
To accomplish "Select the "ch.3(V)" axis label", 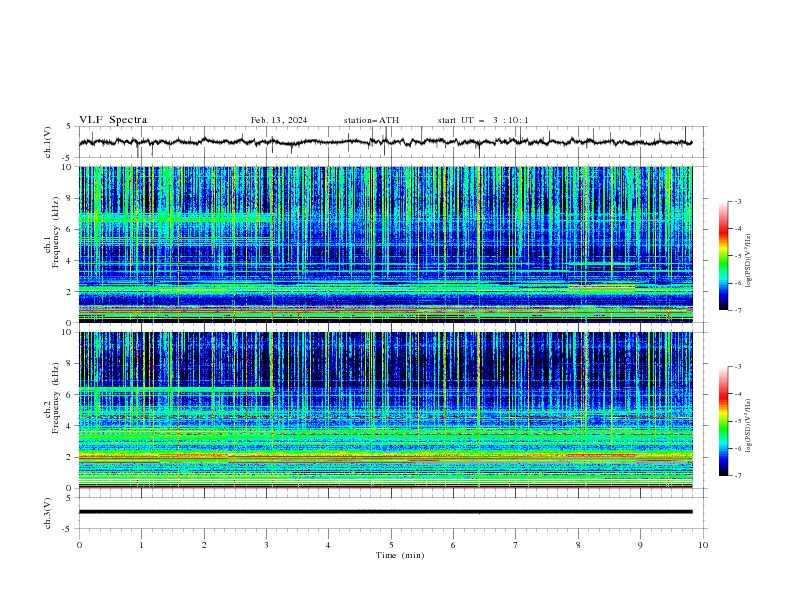I will [48, 513].
